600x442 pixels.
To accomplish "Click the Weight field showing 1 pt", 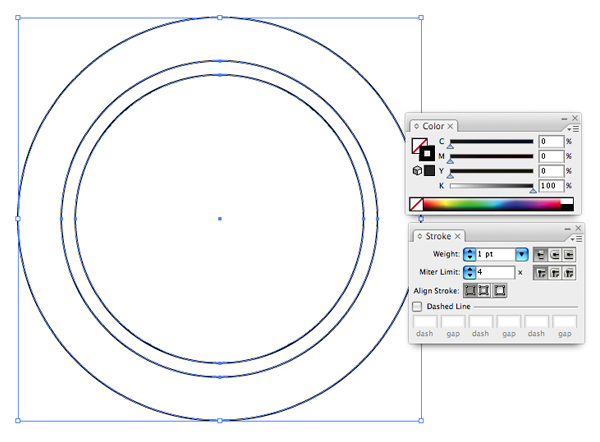I will point(496,254).
